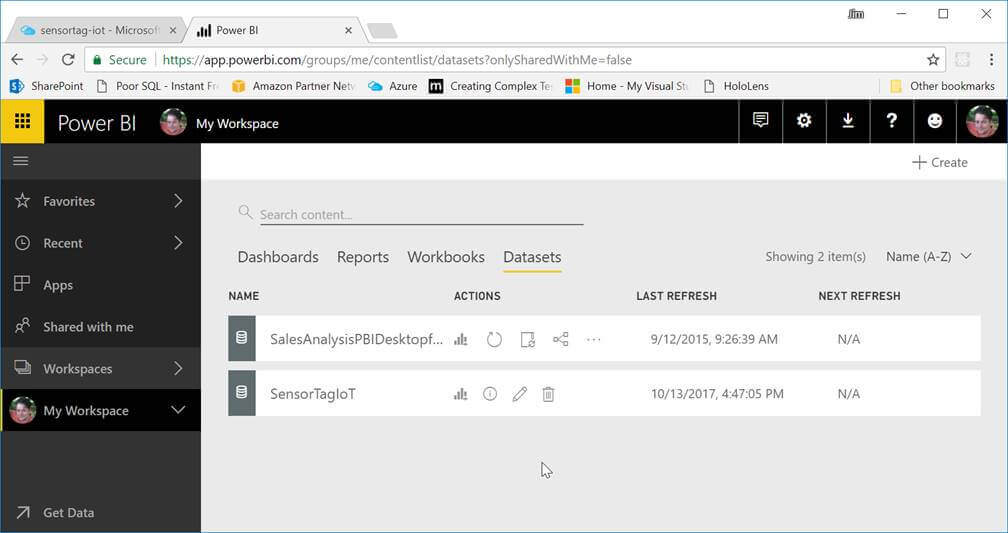This screenshot has width=1008, height=533.
Task: Open Home - My Visual Studio bookmark
Action: point(627,86)
